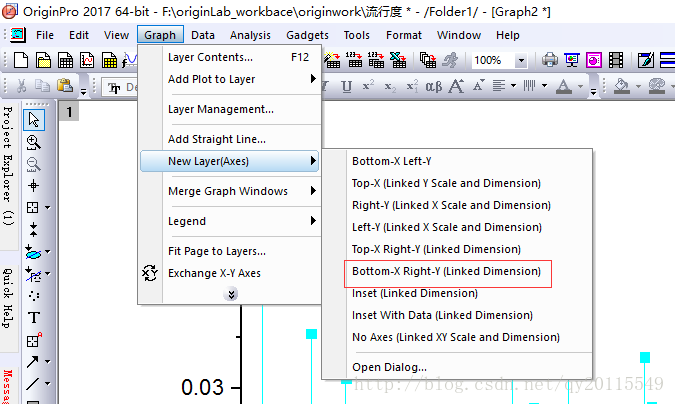This screenshot has width=675, height=404.
Task: Toggle Subscript formatting
Action: [x=390, y=86]
